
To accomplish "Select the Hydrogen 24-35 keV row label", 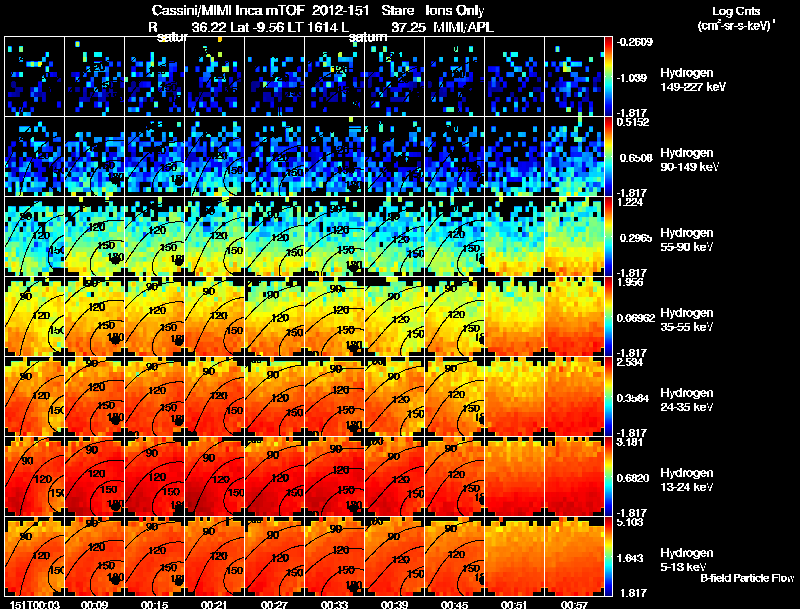I will [x=687, y=400].
